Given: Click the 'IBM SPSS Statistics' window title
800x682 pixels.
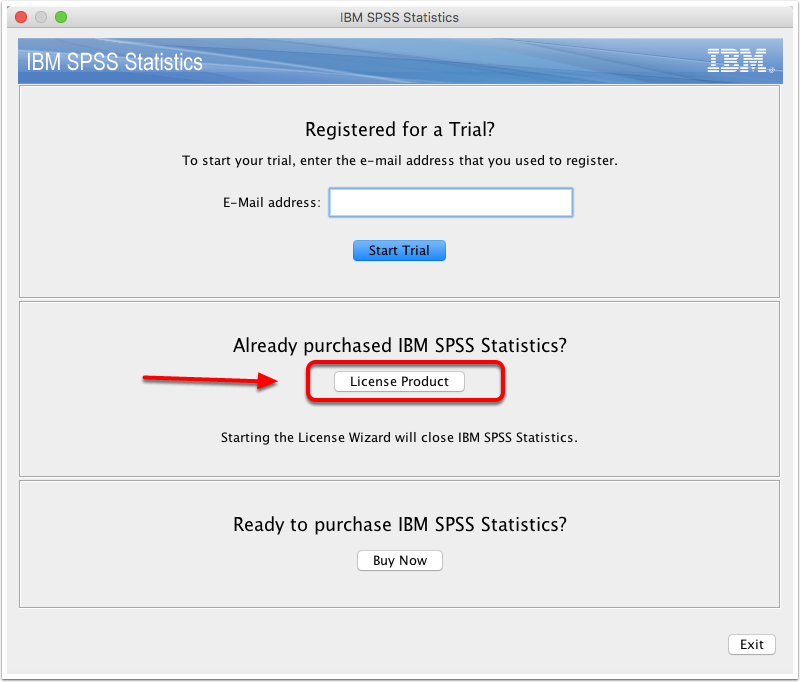Looking at the screenshot, I should (x=399, y=17).
